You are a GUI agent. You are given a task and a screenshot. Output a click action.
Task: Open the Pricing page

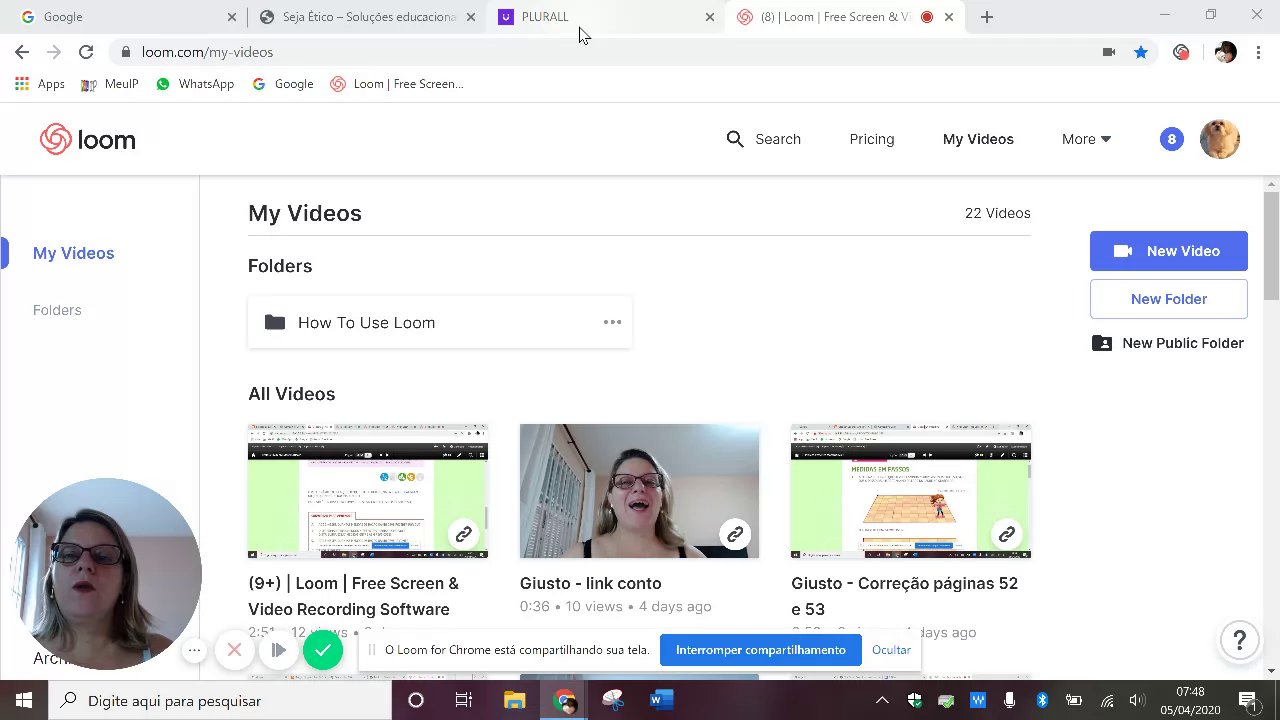coord(872,139)
